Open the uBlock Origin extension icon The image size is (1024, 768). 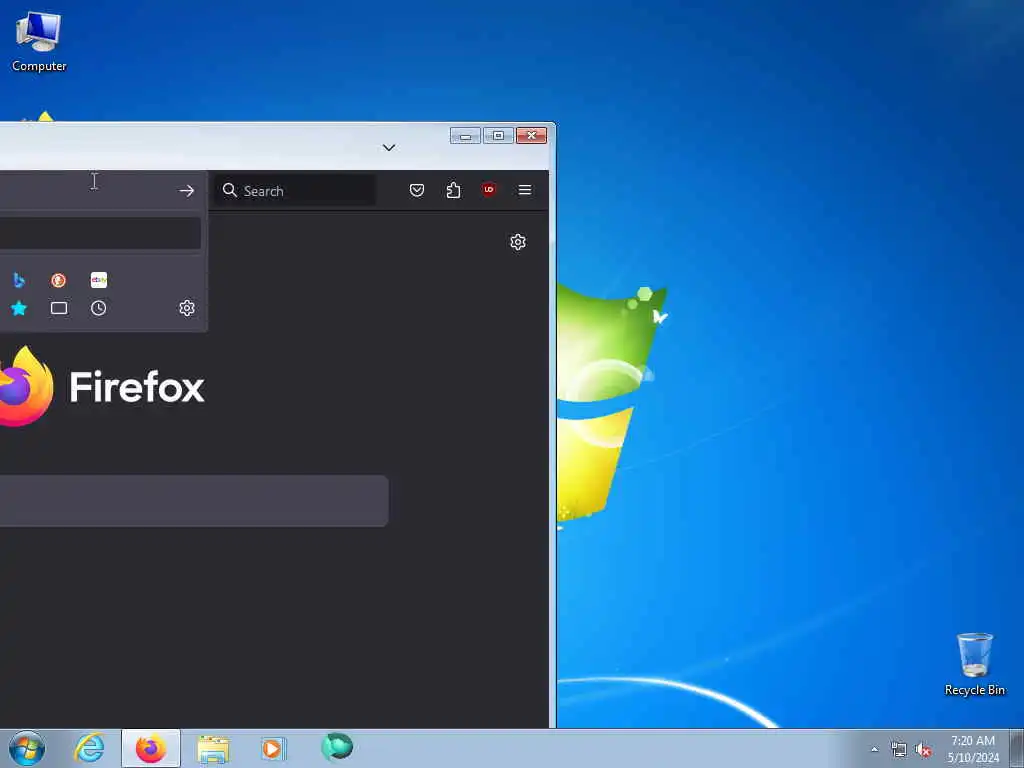click(x=488, y=189)
